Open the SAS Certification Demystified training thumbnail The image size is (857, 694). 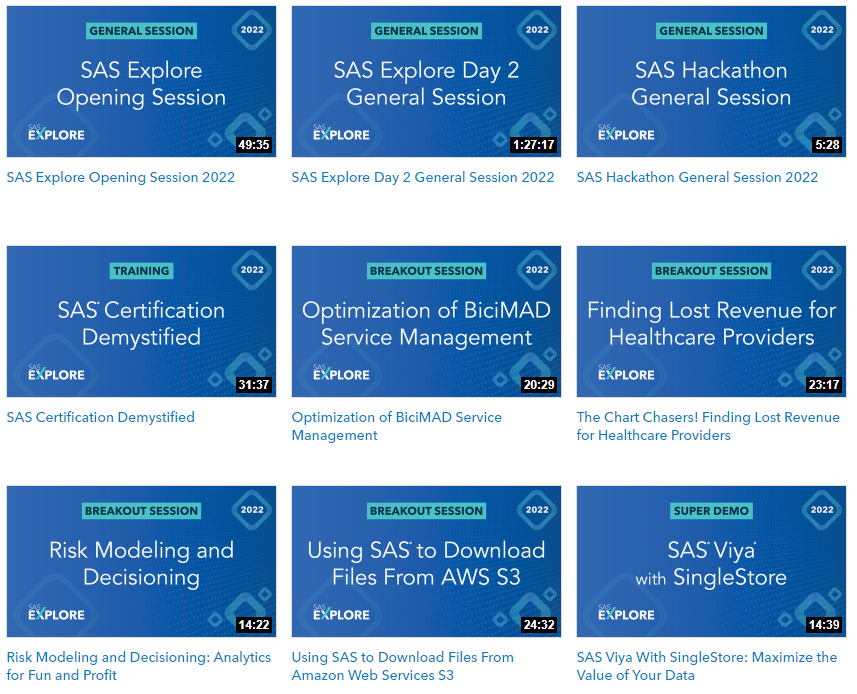pyautogui.click(x=141, y=322)
